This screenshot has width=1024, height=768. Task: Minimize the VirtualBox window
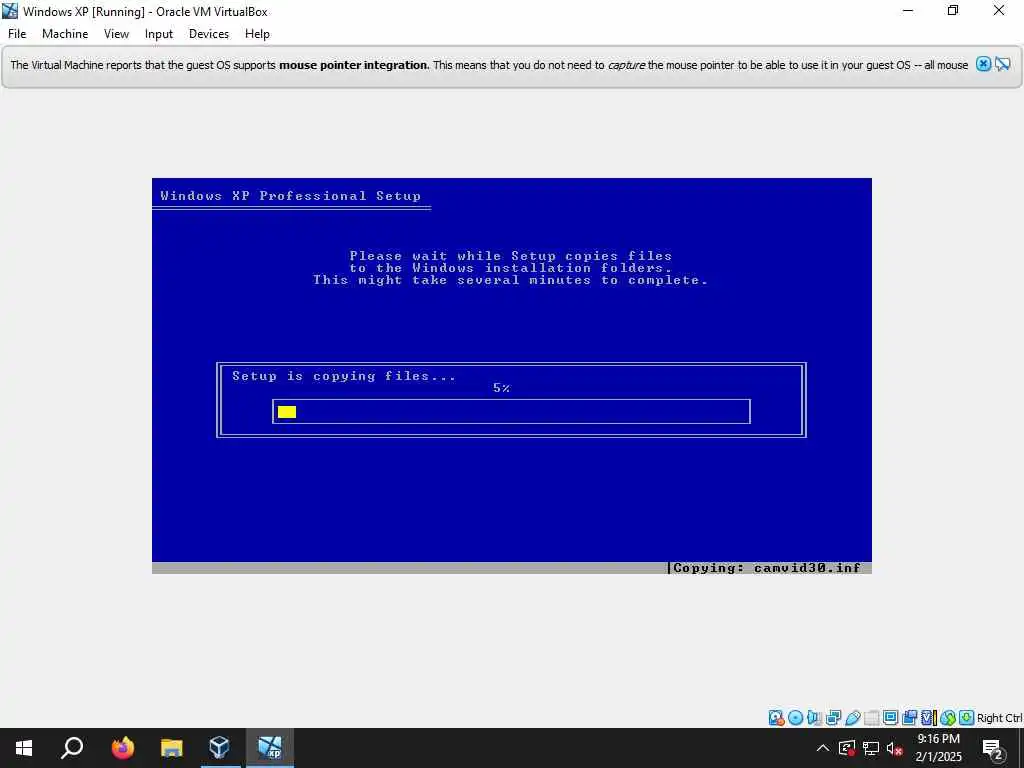(908, 11)
